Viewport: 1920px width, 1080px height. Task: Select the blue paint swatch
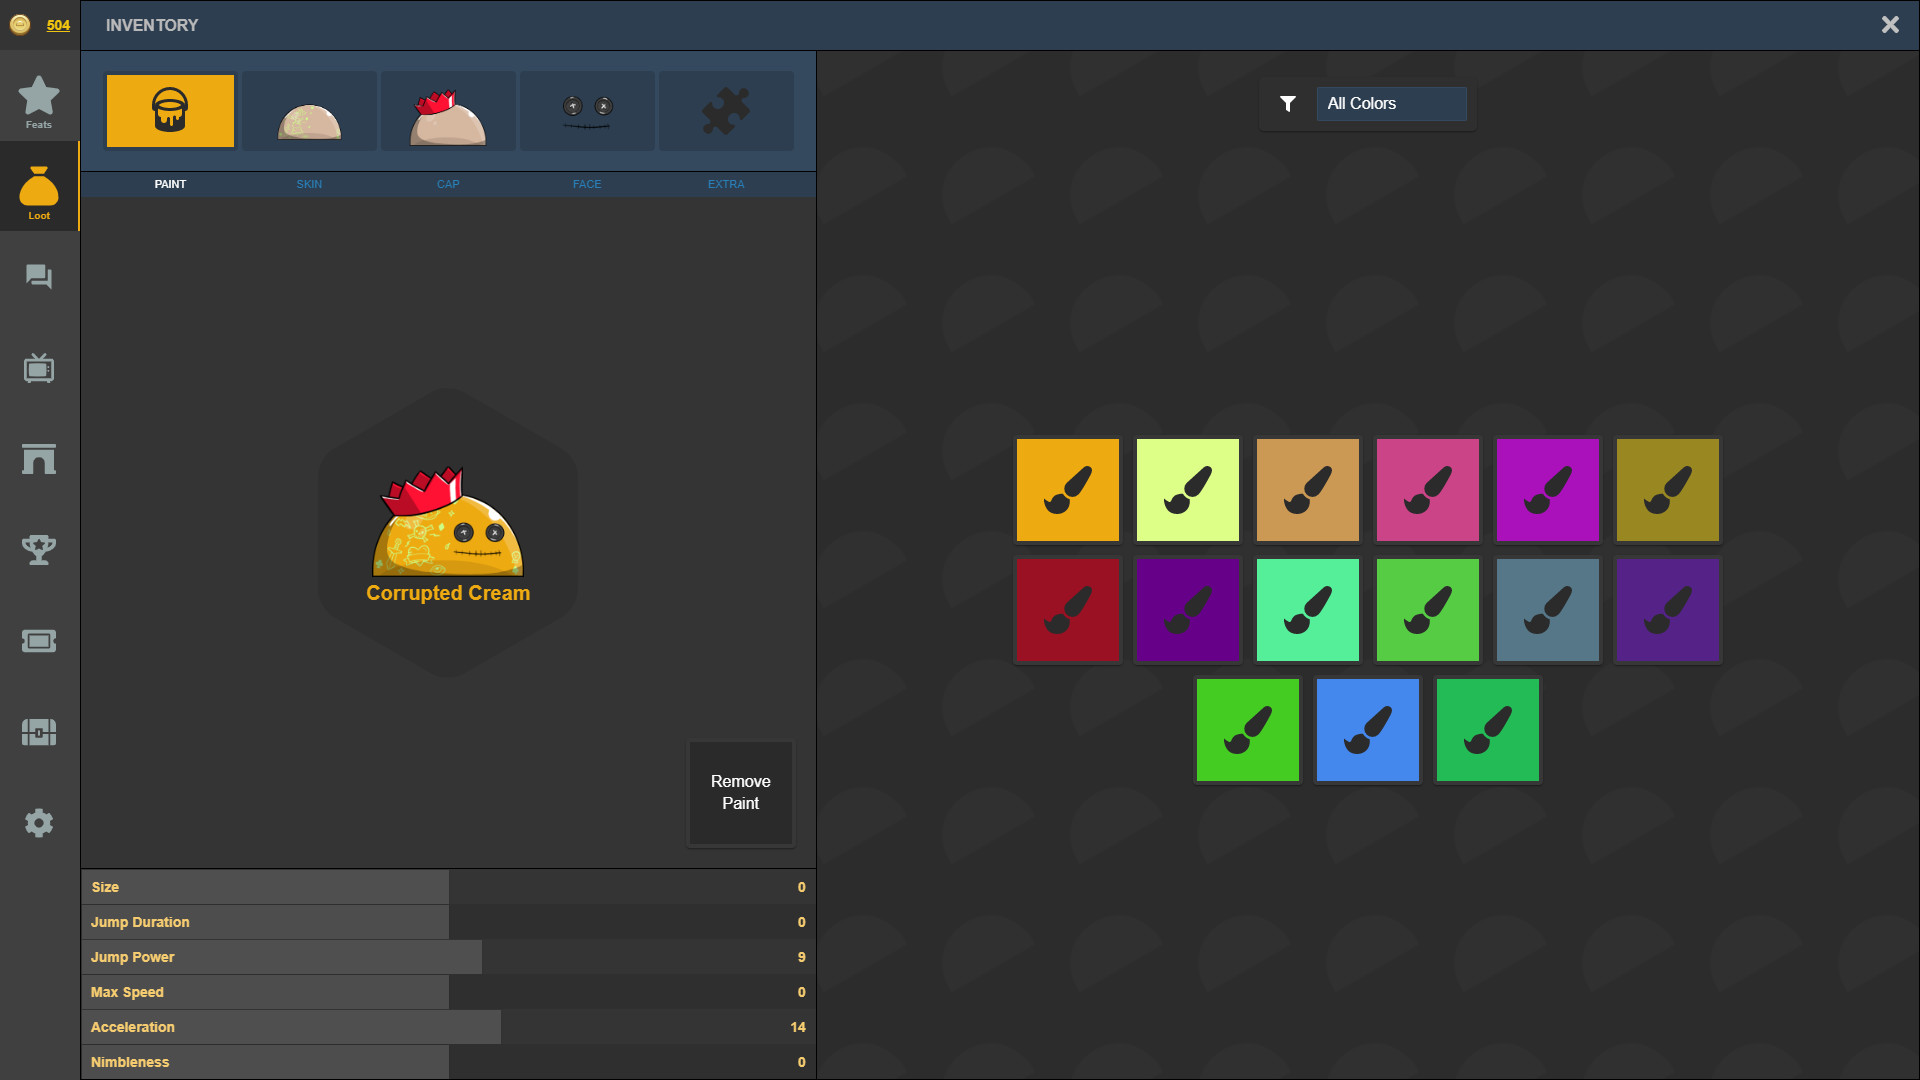[1367, 729]
